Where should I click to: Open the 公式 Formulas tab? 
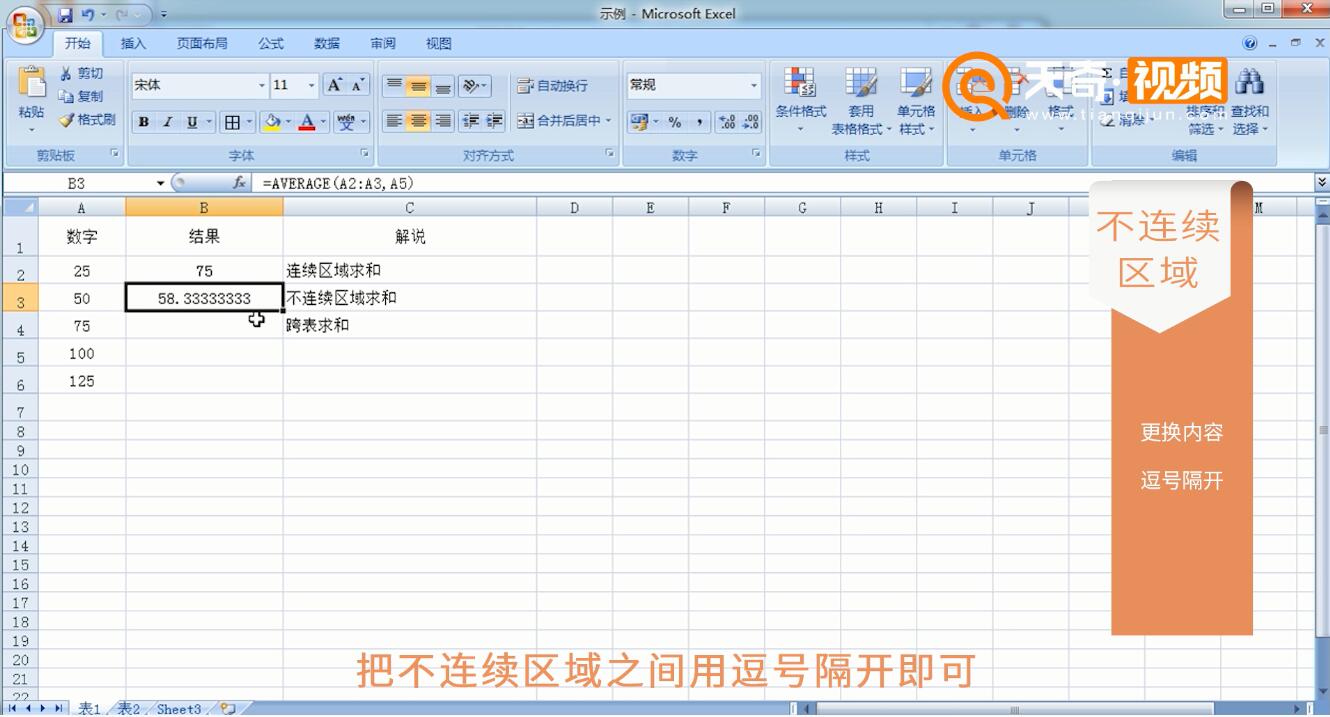(x=271, y=44)
